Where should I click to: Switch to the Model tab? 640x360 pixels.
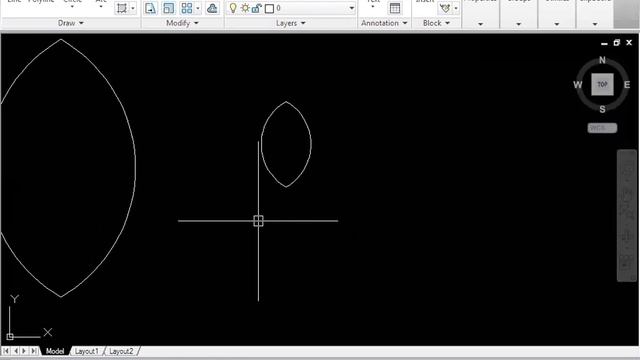coord(55,351)
